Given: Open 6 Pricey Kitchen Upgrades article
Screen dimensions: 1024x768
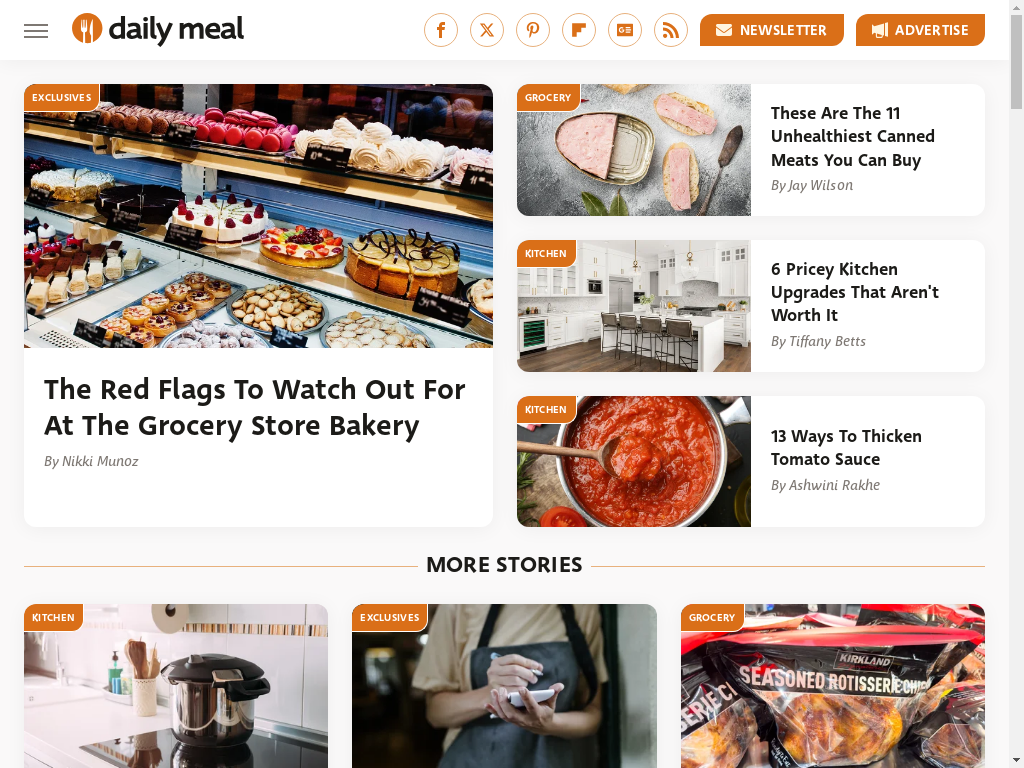Looking at the screenshot, I should click(x=855, y=292).
